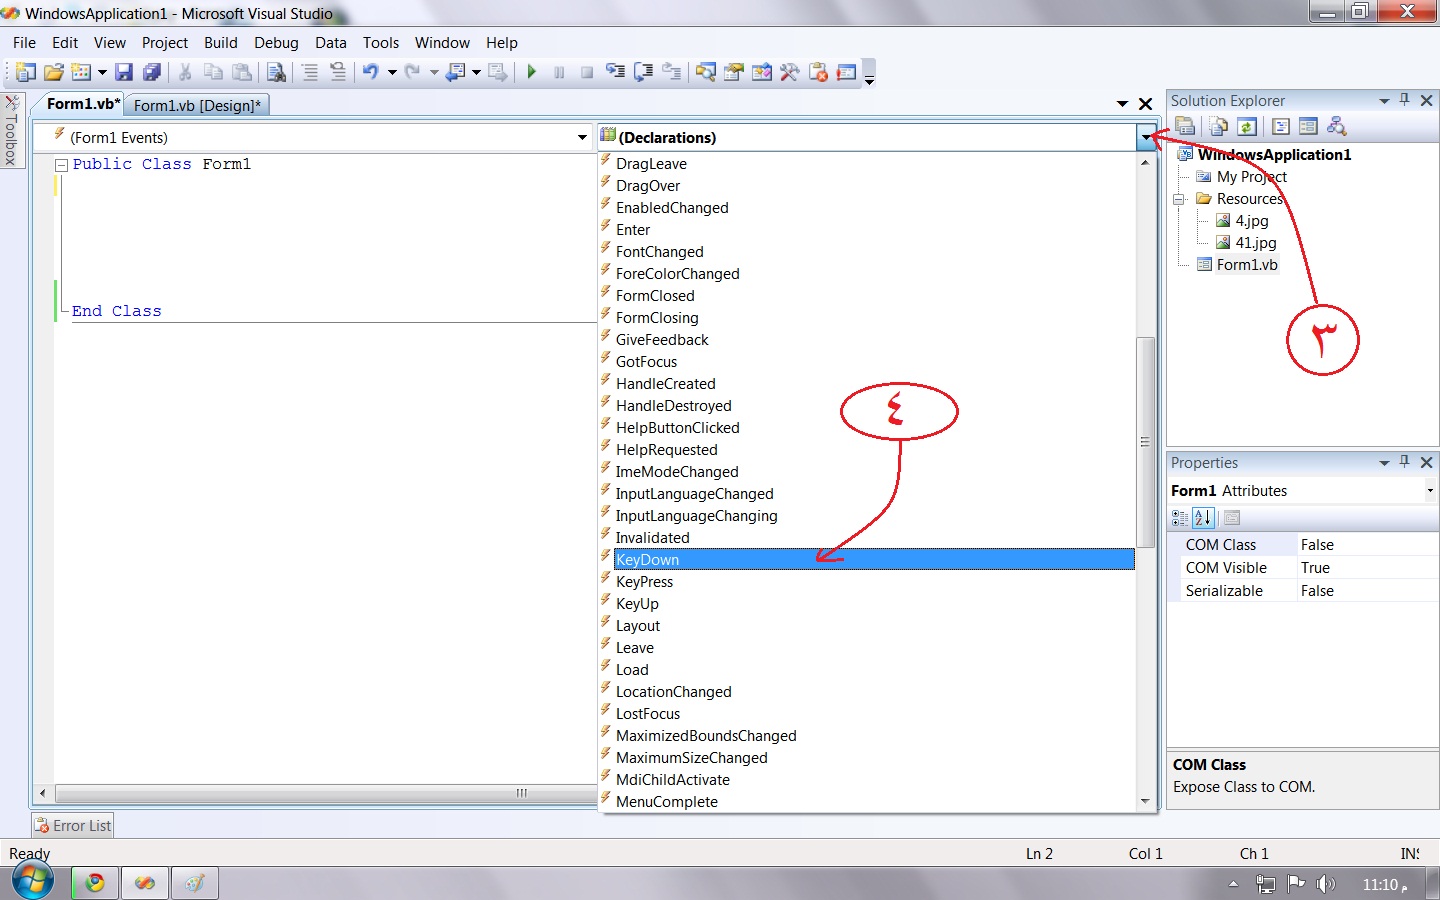Open Solution Explorer from the main toolbar
This screenshot has height=900, width=1440.
706,72
